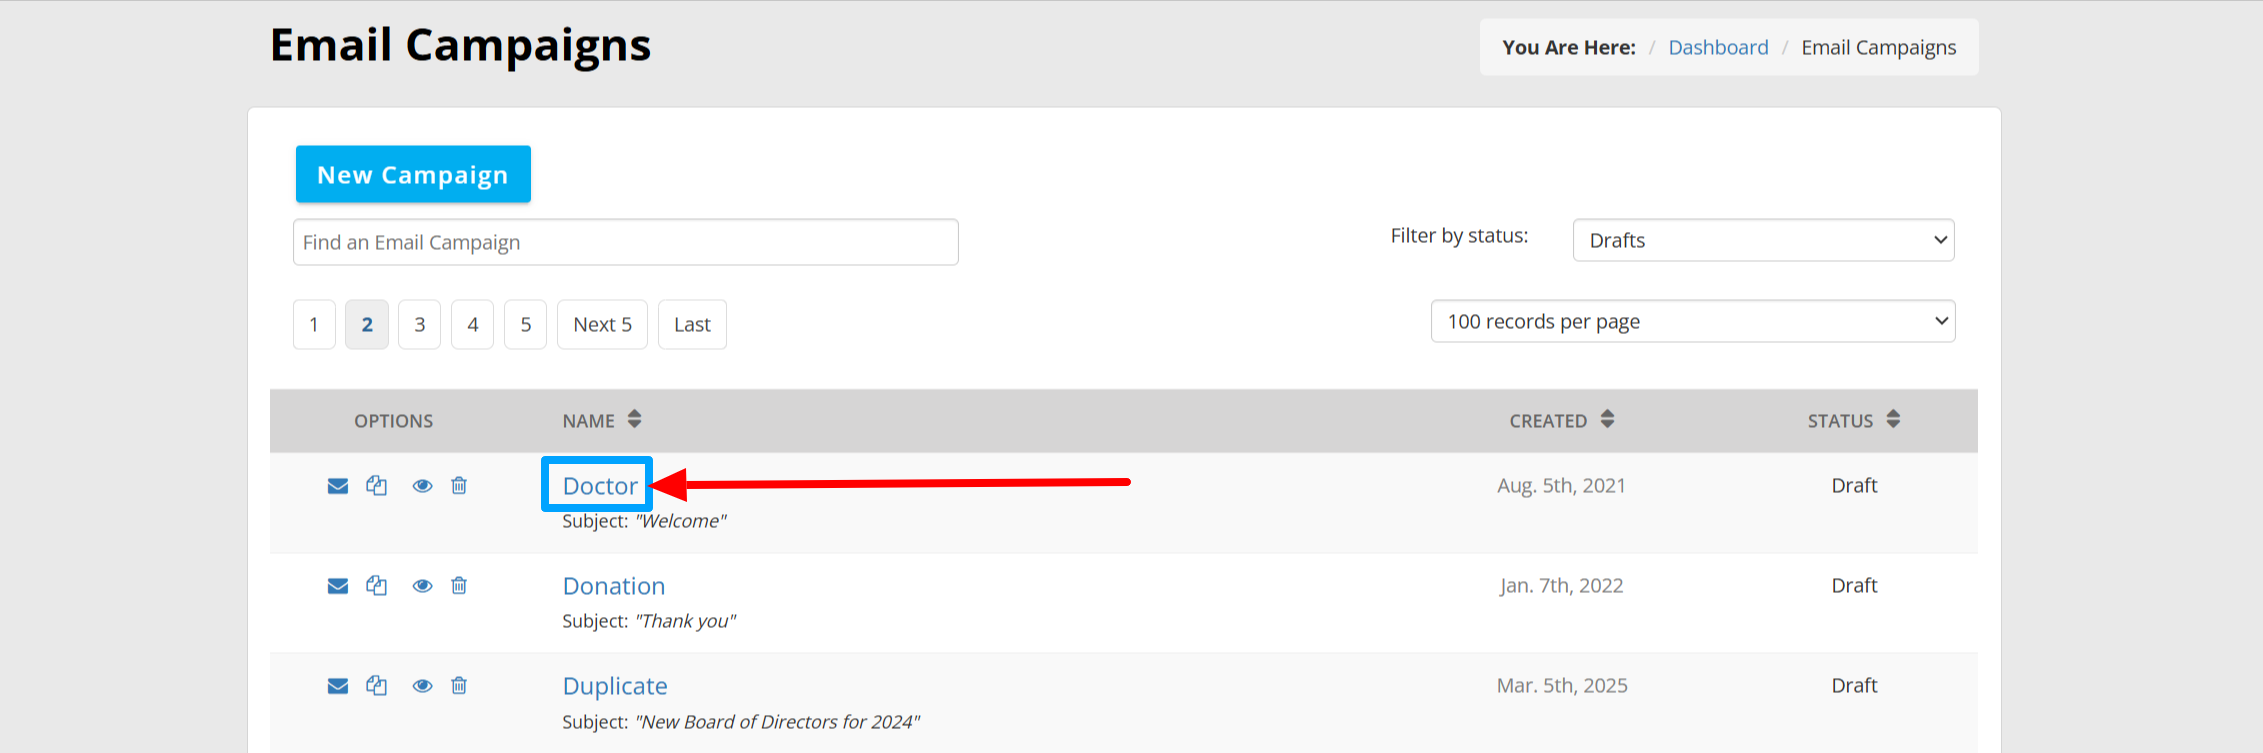Click trash icon on Donation row
Screen dimensions: 2263x753
[459, 585]
